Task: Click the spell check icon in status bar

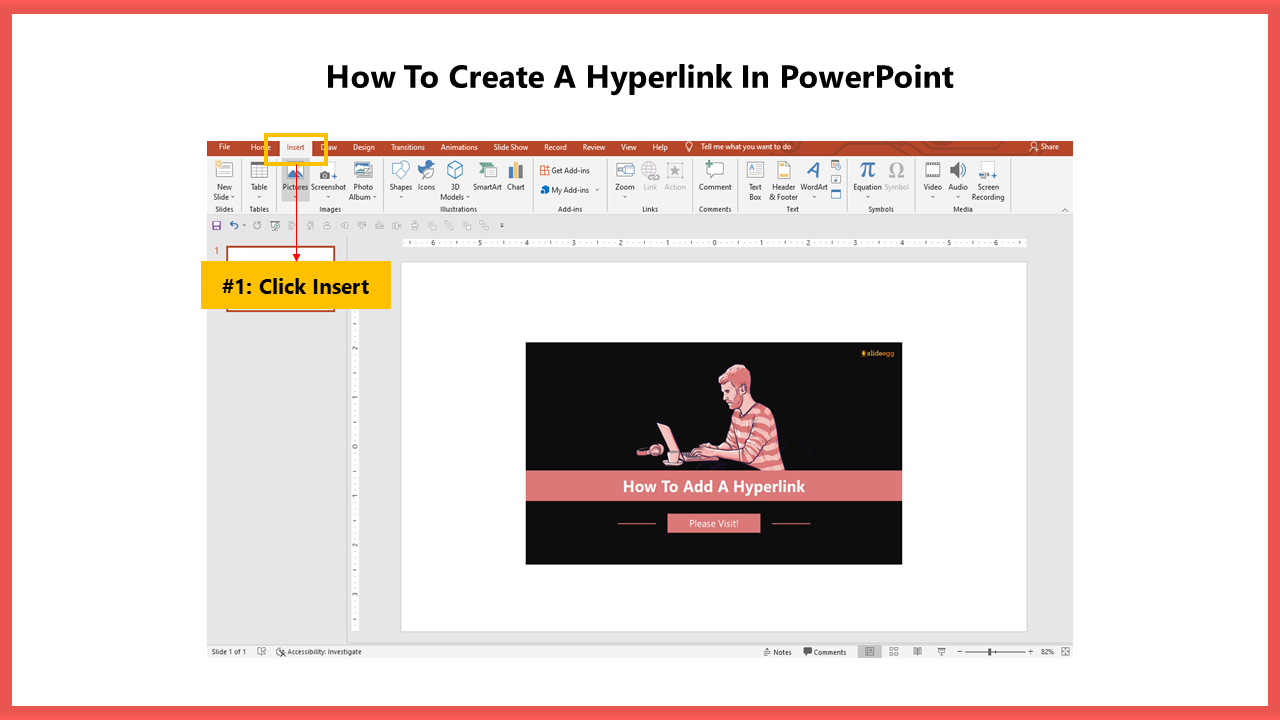Action: click(x=261, y=652)
